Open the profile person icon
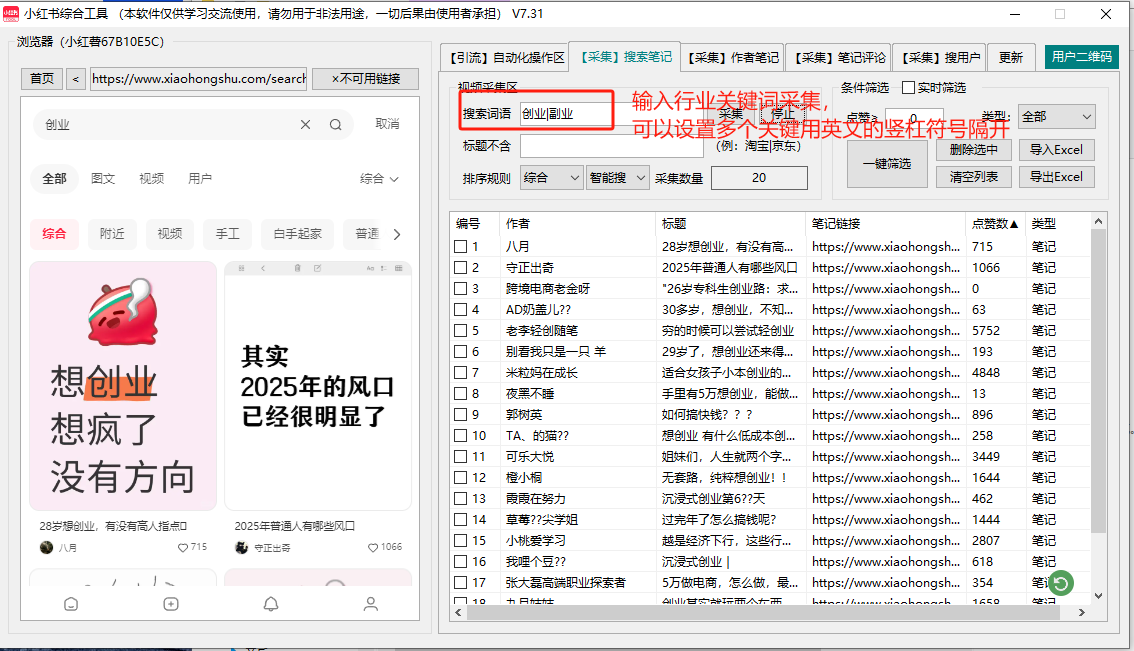 click(371, 604)
